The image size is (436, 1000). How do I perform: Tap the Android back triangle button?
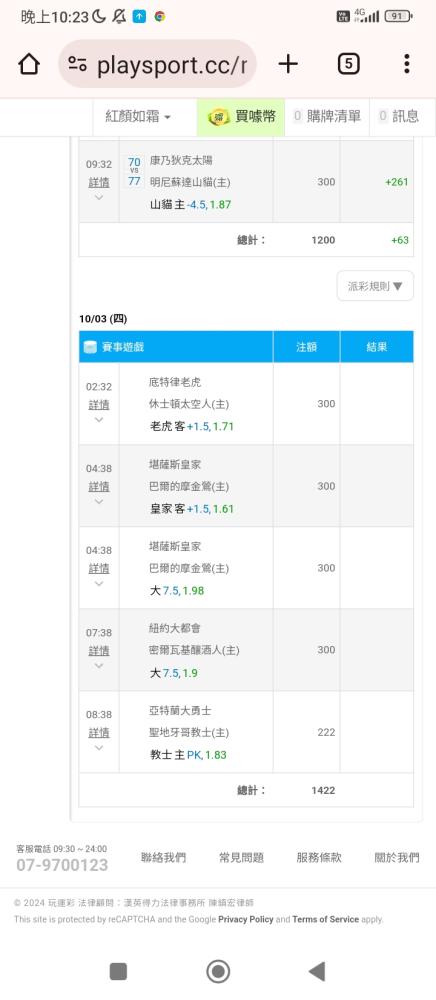(317, 971)
